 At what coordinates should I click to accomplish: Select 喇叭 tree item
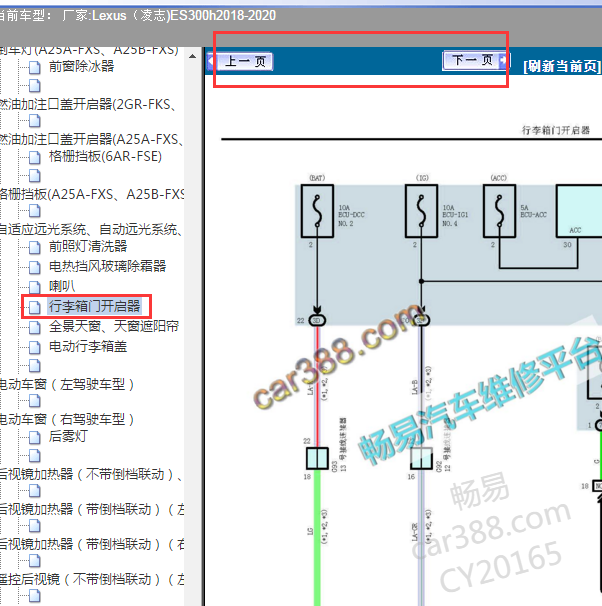(62, 286)
